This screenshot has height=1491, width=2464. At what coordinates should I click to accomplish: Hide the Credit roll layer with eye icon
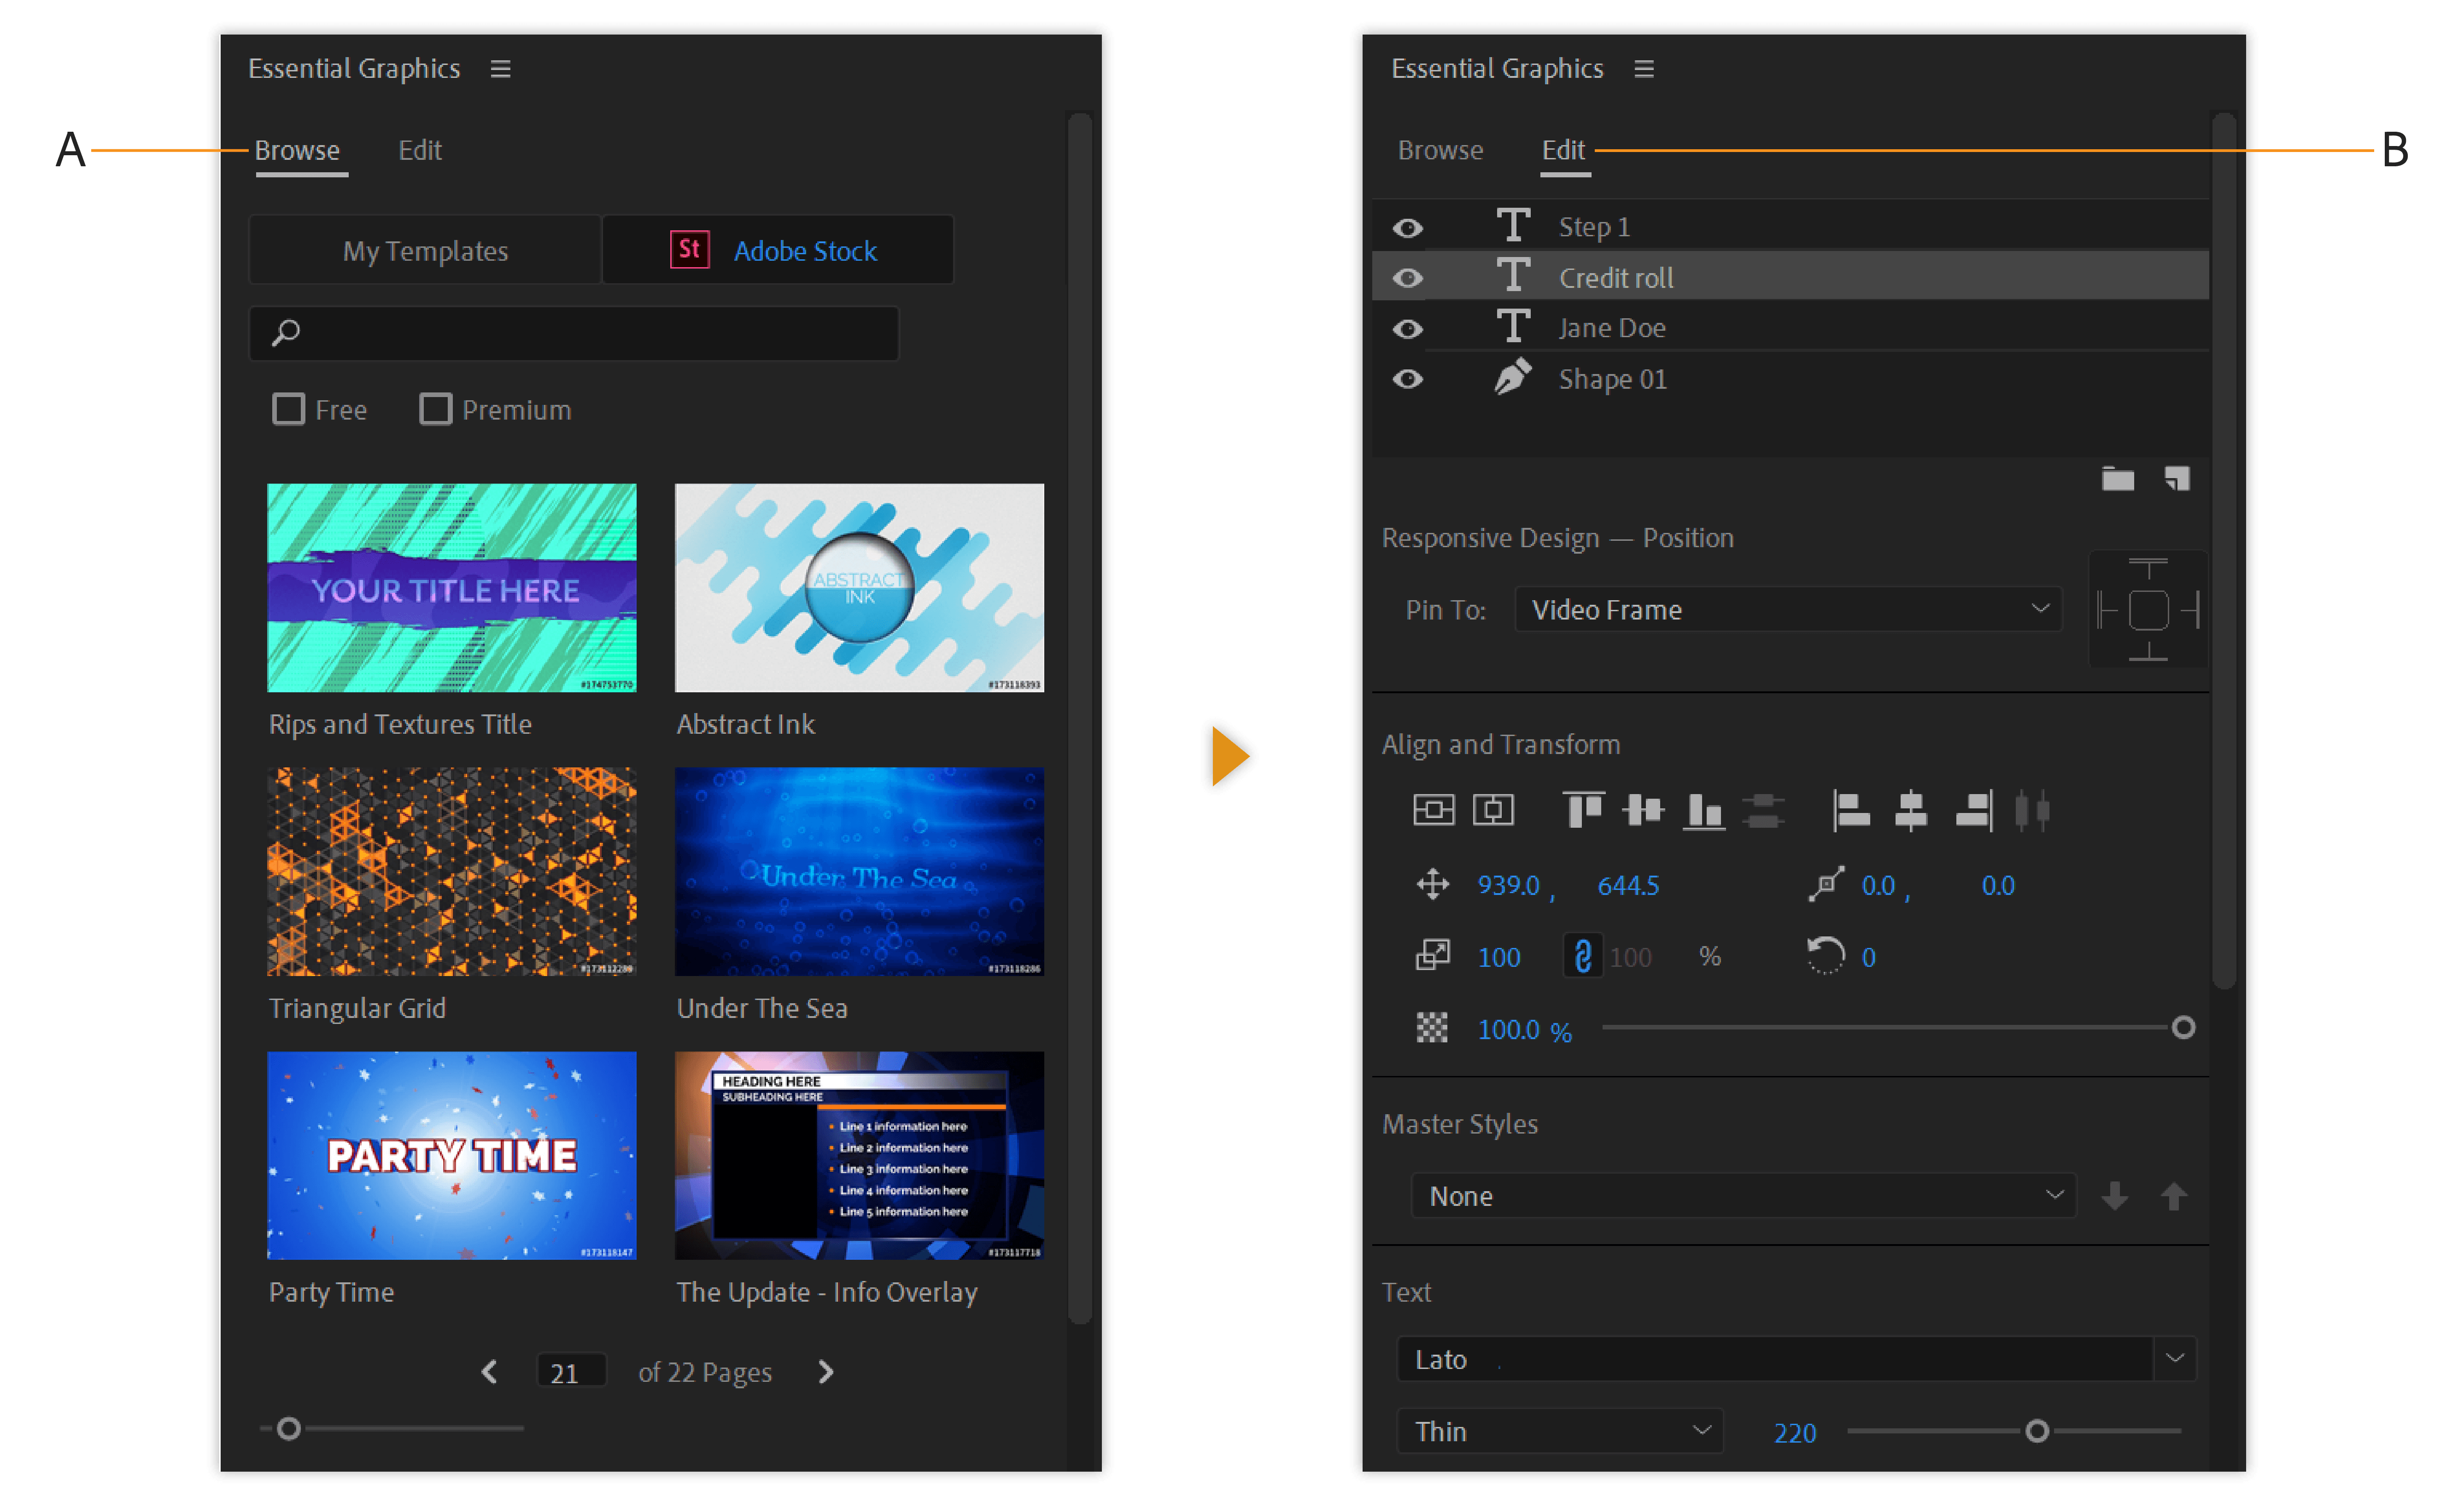1408,278
